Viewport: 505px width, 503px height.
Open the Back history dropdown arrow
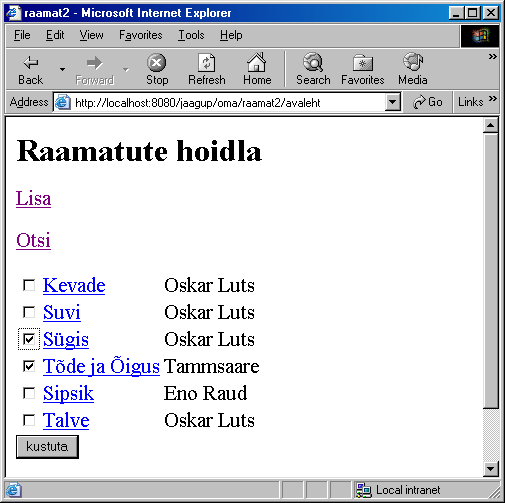[62, 69]
